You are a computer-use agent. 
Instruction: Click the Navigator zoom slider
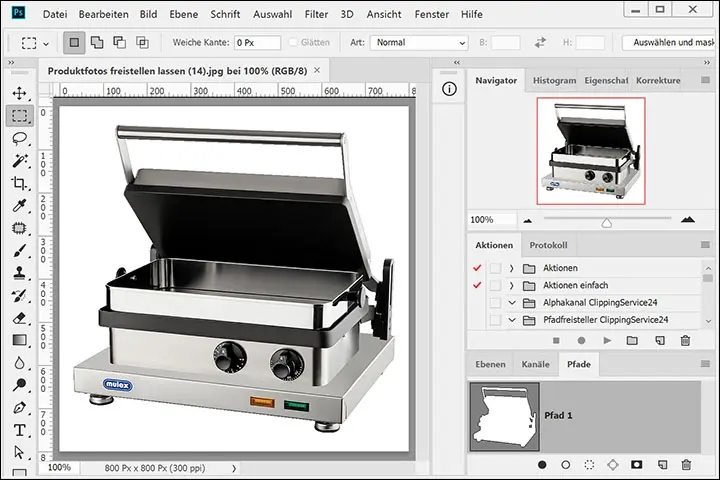click(x=606, y=220)
